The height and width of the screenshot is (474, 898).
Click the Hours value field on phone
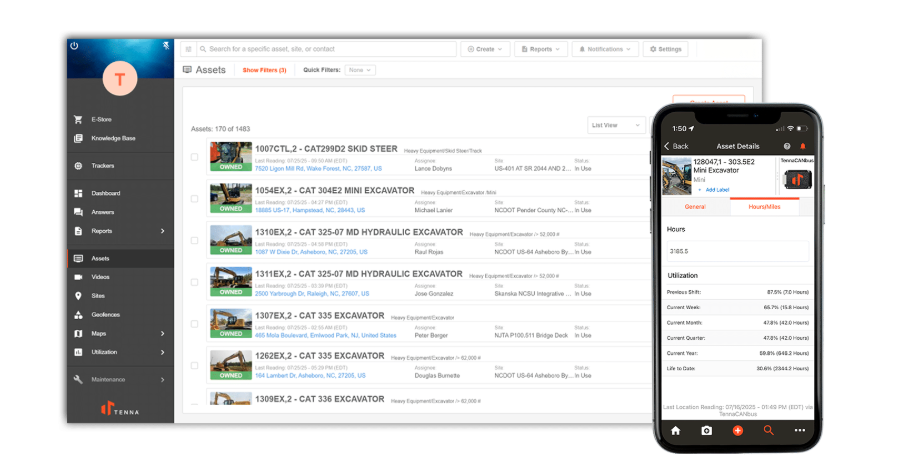point(738,251)
